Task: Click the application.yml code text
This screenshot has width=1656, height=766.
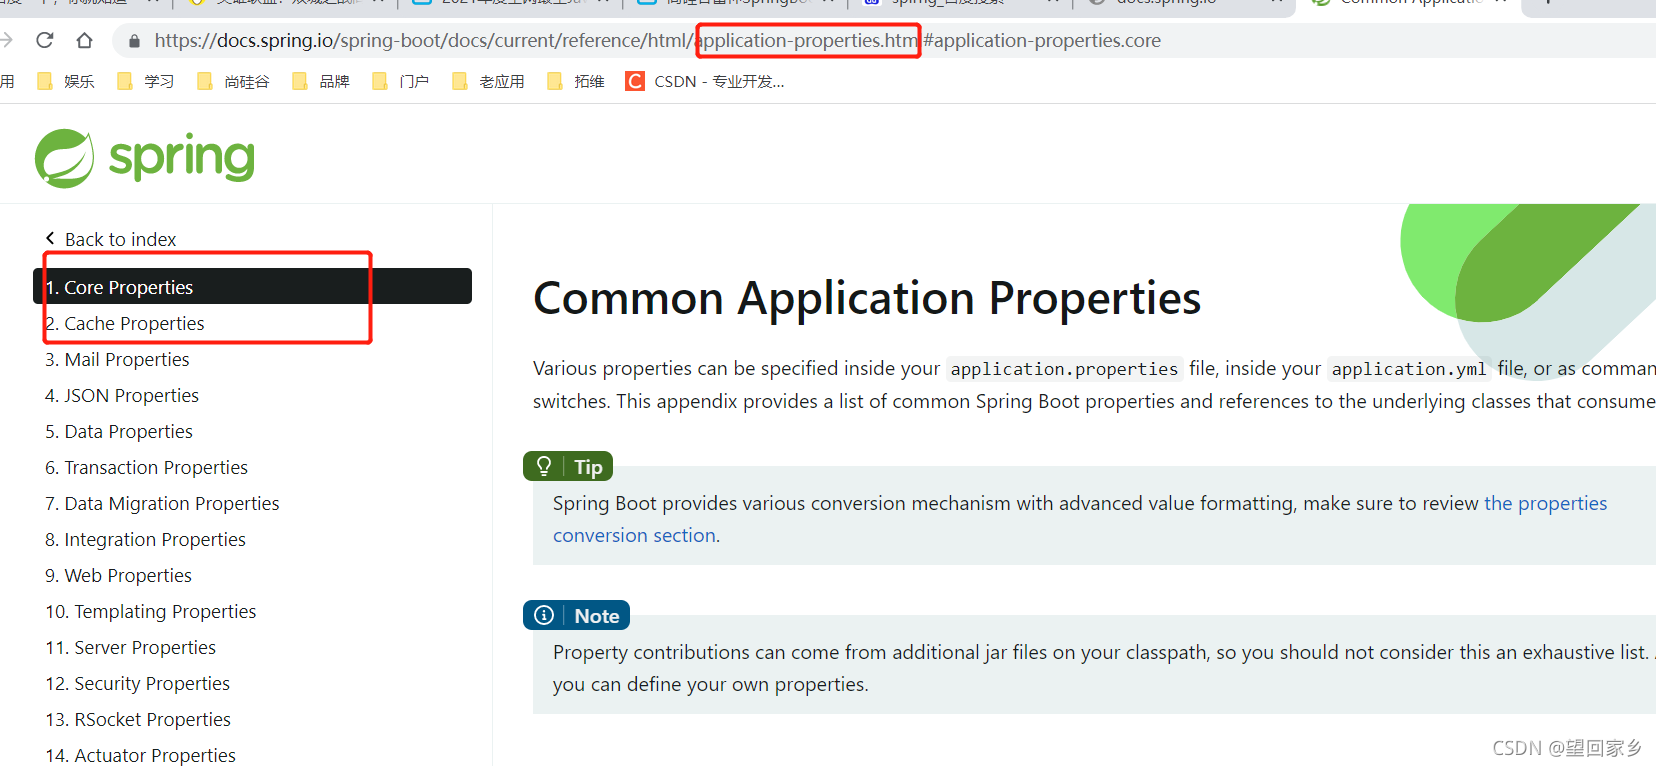Action: pyautogui.click(x=1409, y=369)
